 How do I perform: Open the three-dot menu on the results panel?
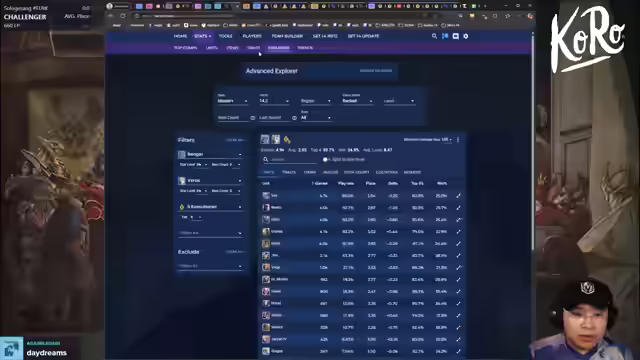[458, 140]
